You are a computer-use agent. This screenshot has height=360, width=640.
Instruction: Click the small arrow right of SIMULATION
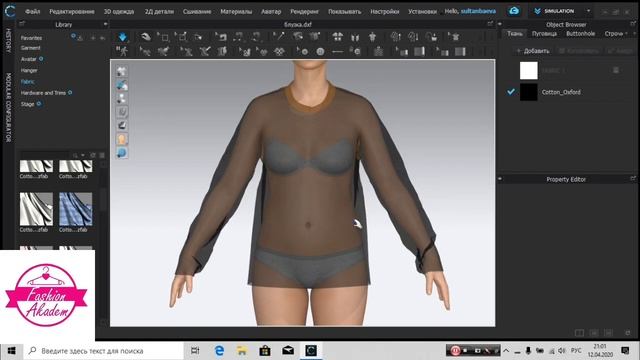[588, 11]
